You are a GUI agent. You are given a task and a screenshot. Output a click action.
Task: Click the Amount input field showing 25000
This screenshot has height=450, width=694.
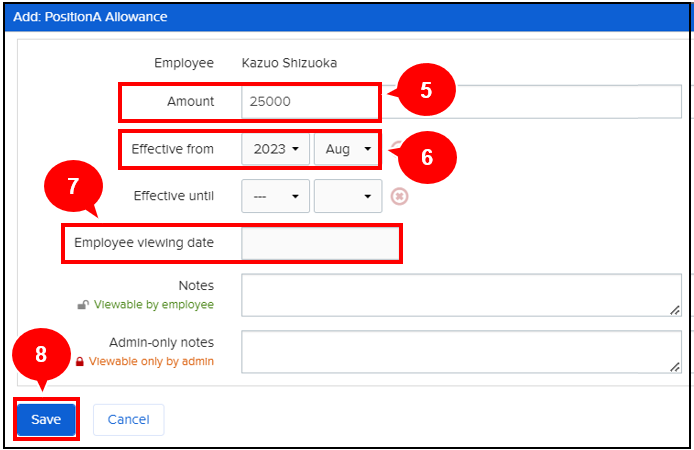click(461, 101)
